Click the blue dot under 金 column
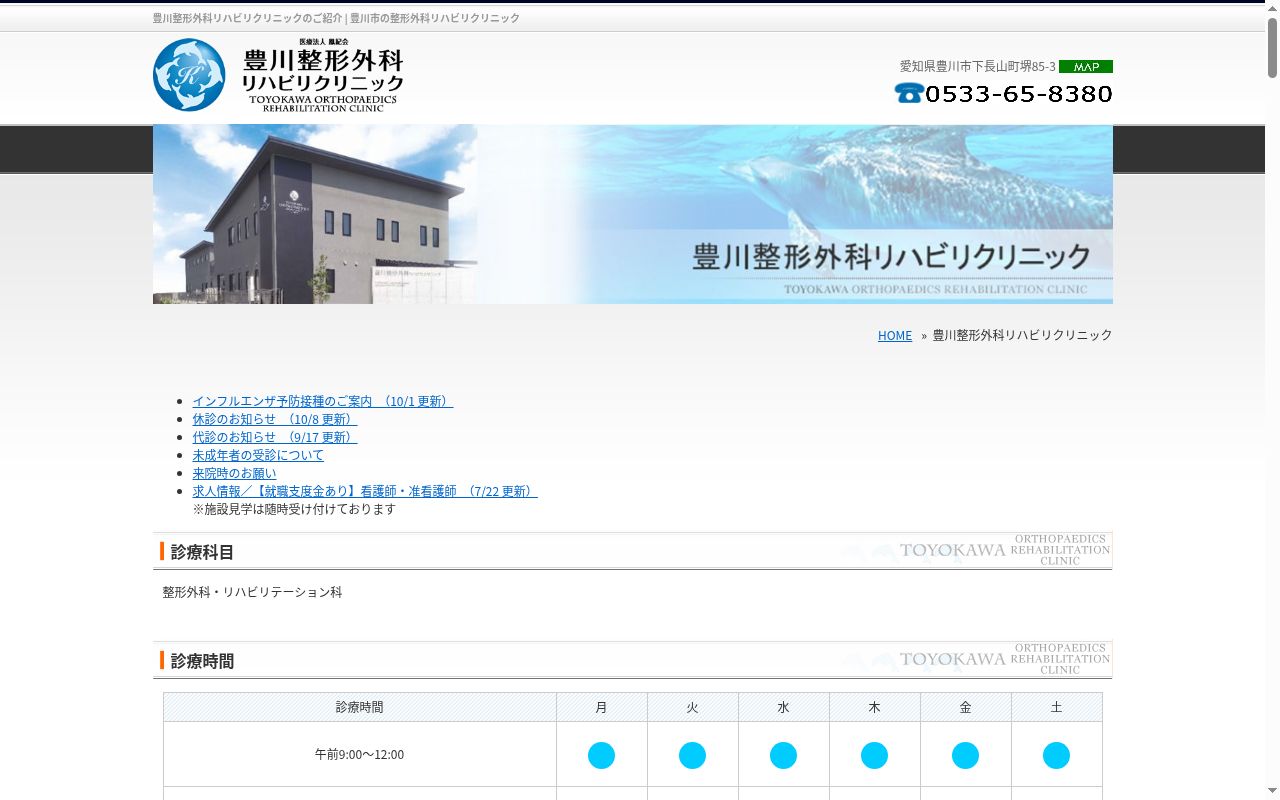The image size is (1280, 800). point(965,755)
